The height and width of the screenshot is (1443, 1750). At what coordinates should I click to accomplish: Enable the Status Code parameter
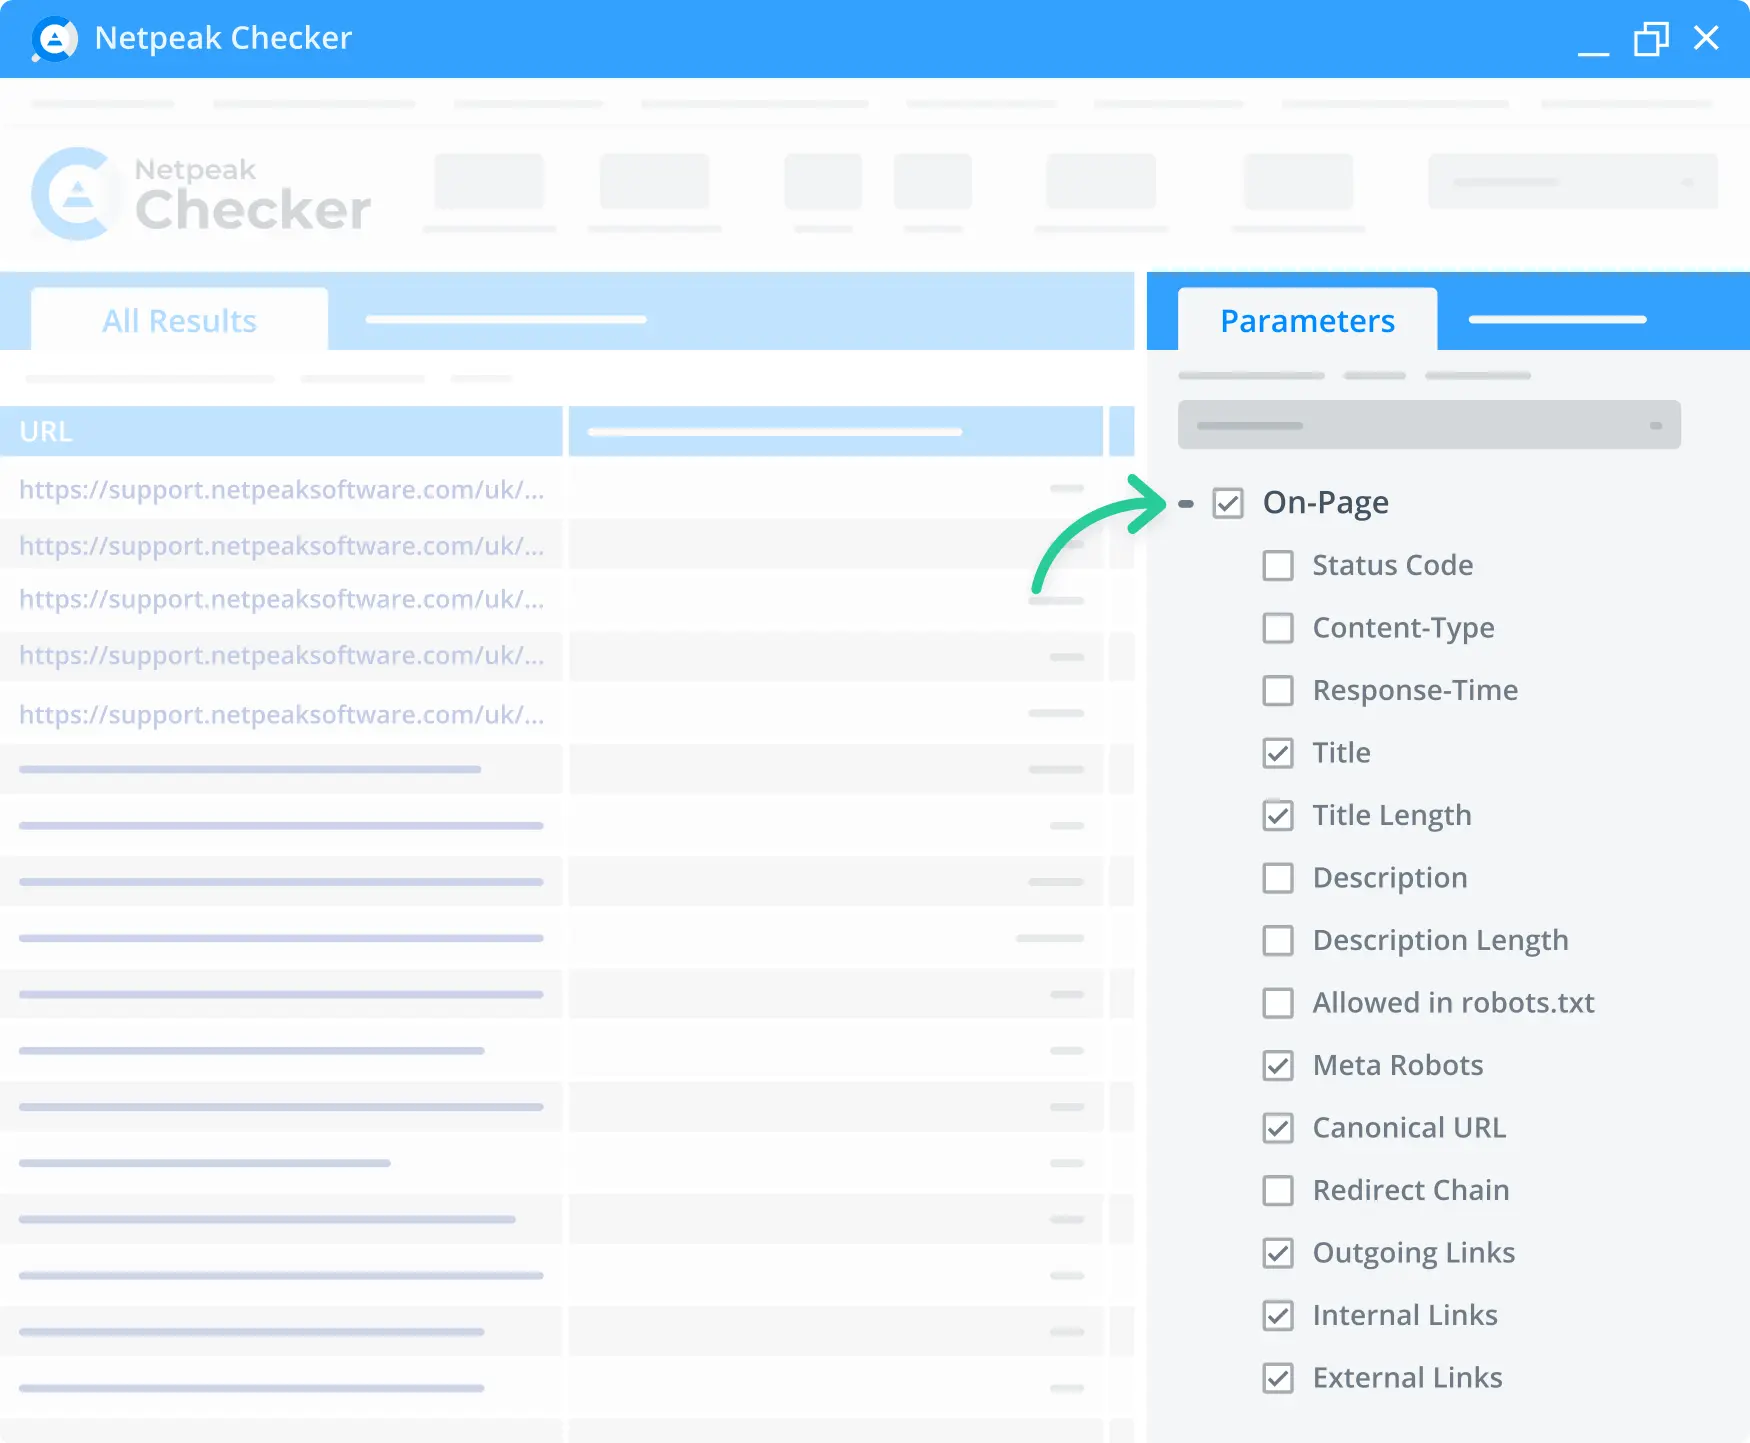click(1278, 565)
